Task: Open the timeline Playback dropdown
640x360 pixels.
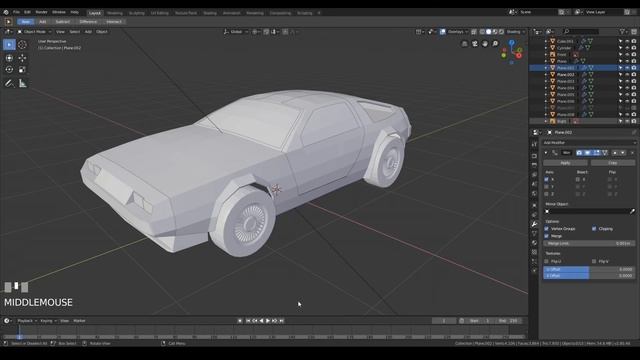Action: 27,321
